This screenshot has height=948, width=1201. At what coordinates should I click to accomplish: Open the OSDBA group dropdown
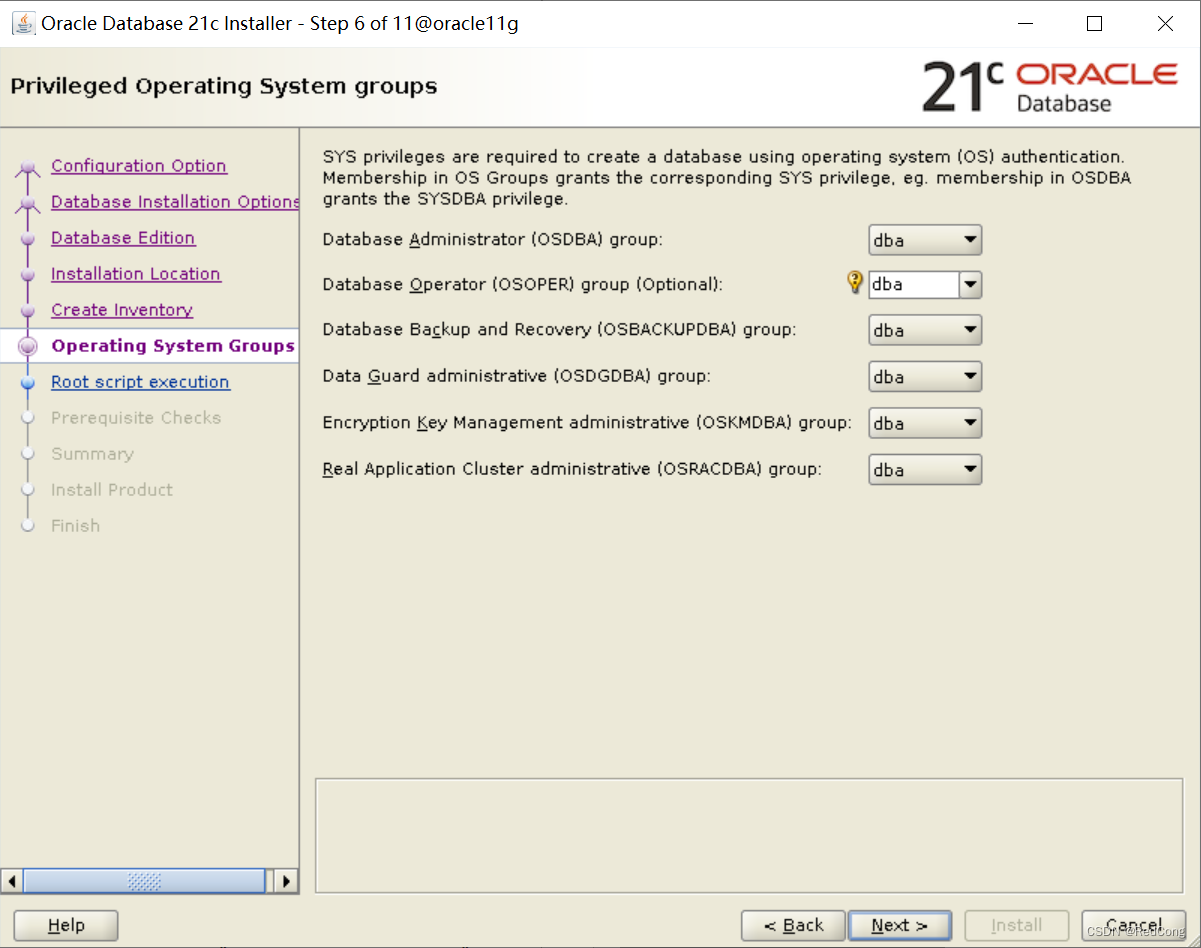[x=925, y=240]
